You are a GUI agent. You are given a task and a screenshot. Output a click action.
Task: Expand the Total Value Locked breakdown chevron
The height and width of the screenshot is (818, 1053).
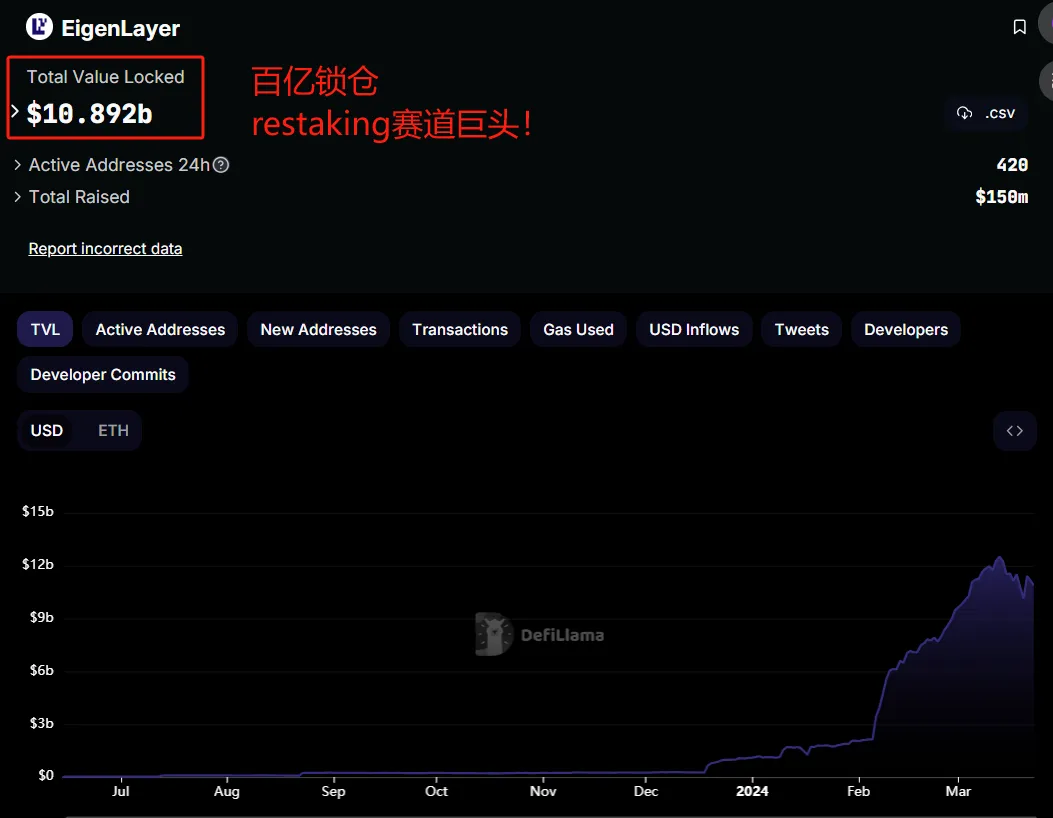(15, 111)
